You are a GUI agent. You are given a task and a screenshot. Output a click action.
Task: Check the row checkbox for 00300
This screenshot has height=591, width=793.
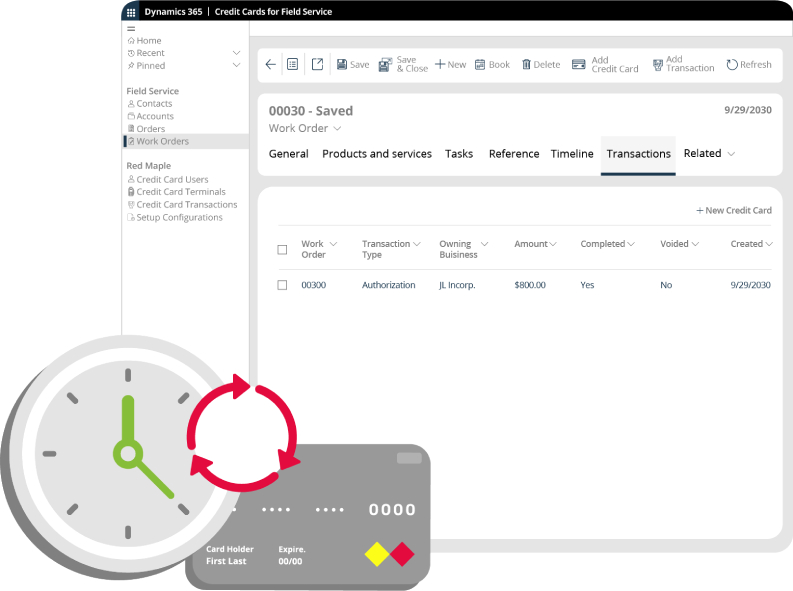click(282, 285)
